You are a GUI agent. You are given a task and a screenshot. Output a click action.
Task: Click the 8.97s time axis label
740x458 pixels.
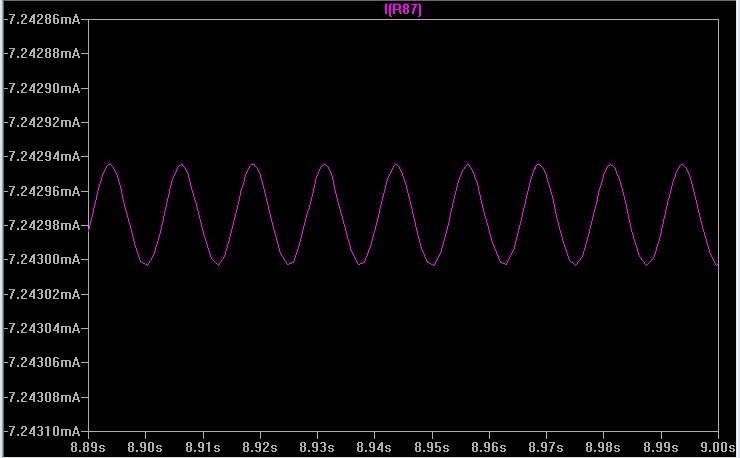pos(546,447)
